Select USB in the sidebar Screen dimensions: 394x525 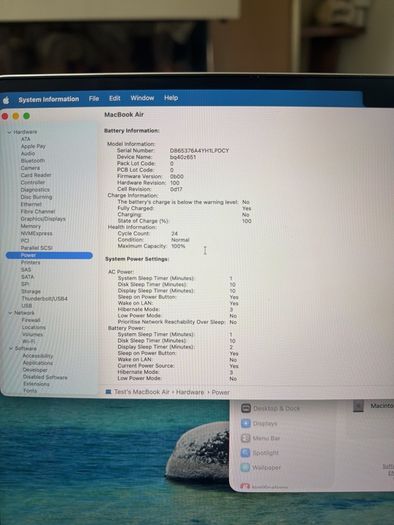click(x=27, y=306)
